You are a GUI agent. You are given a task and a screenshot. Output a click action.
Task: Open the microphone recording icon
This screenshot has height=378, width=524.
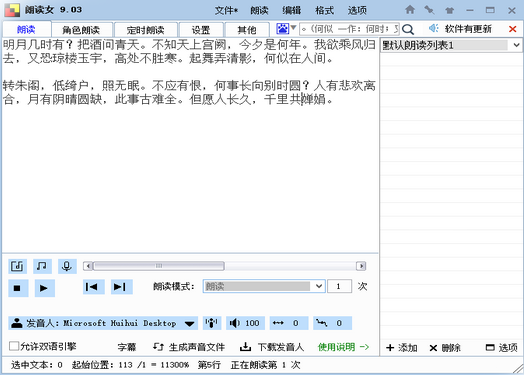click(x=67, y=266)
